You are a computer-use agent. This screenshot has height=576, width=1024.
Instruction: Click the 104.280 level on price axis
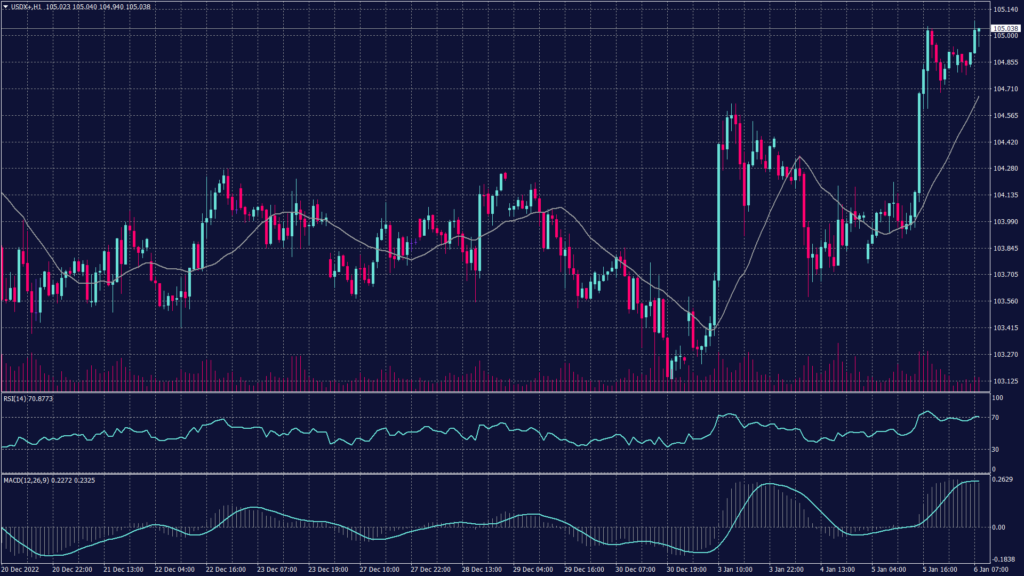(x=1005, y=168)
